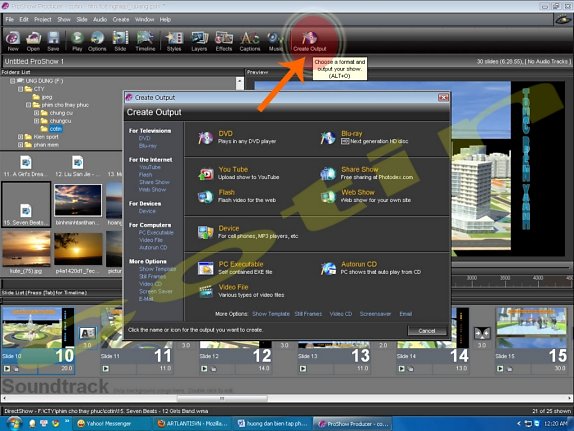Select Web Show output icon

pos(328,197)
